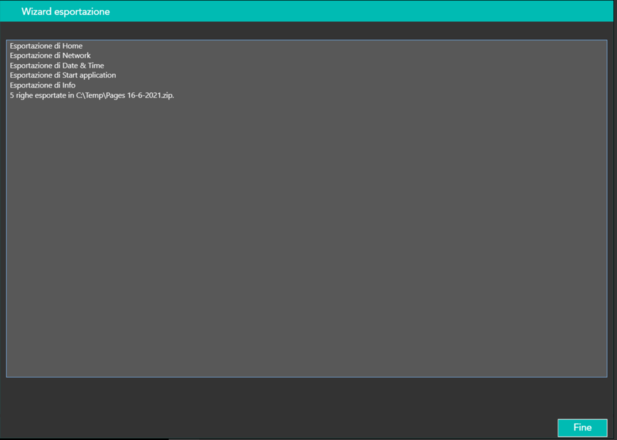Viewport: 617px width, 440px height.
Task: Select the 'Esportazione di Home' log line
Action: [46, 46]
